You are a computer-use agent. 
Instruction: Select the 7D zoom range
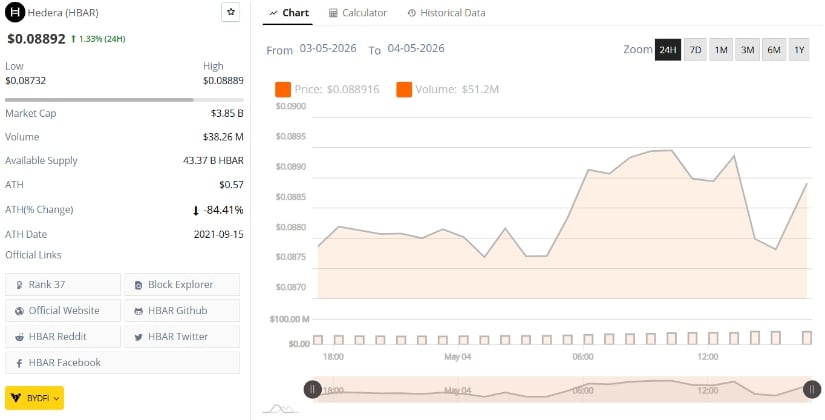(x=695, y=50)
